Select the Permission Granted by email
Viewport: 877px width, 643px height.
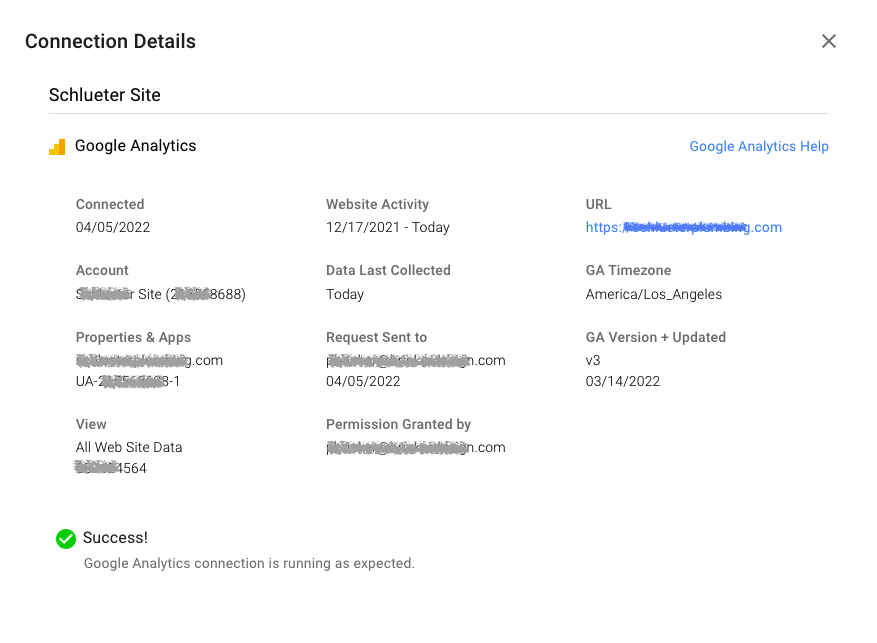pos(415,447)
